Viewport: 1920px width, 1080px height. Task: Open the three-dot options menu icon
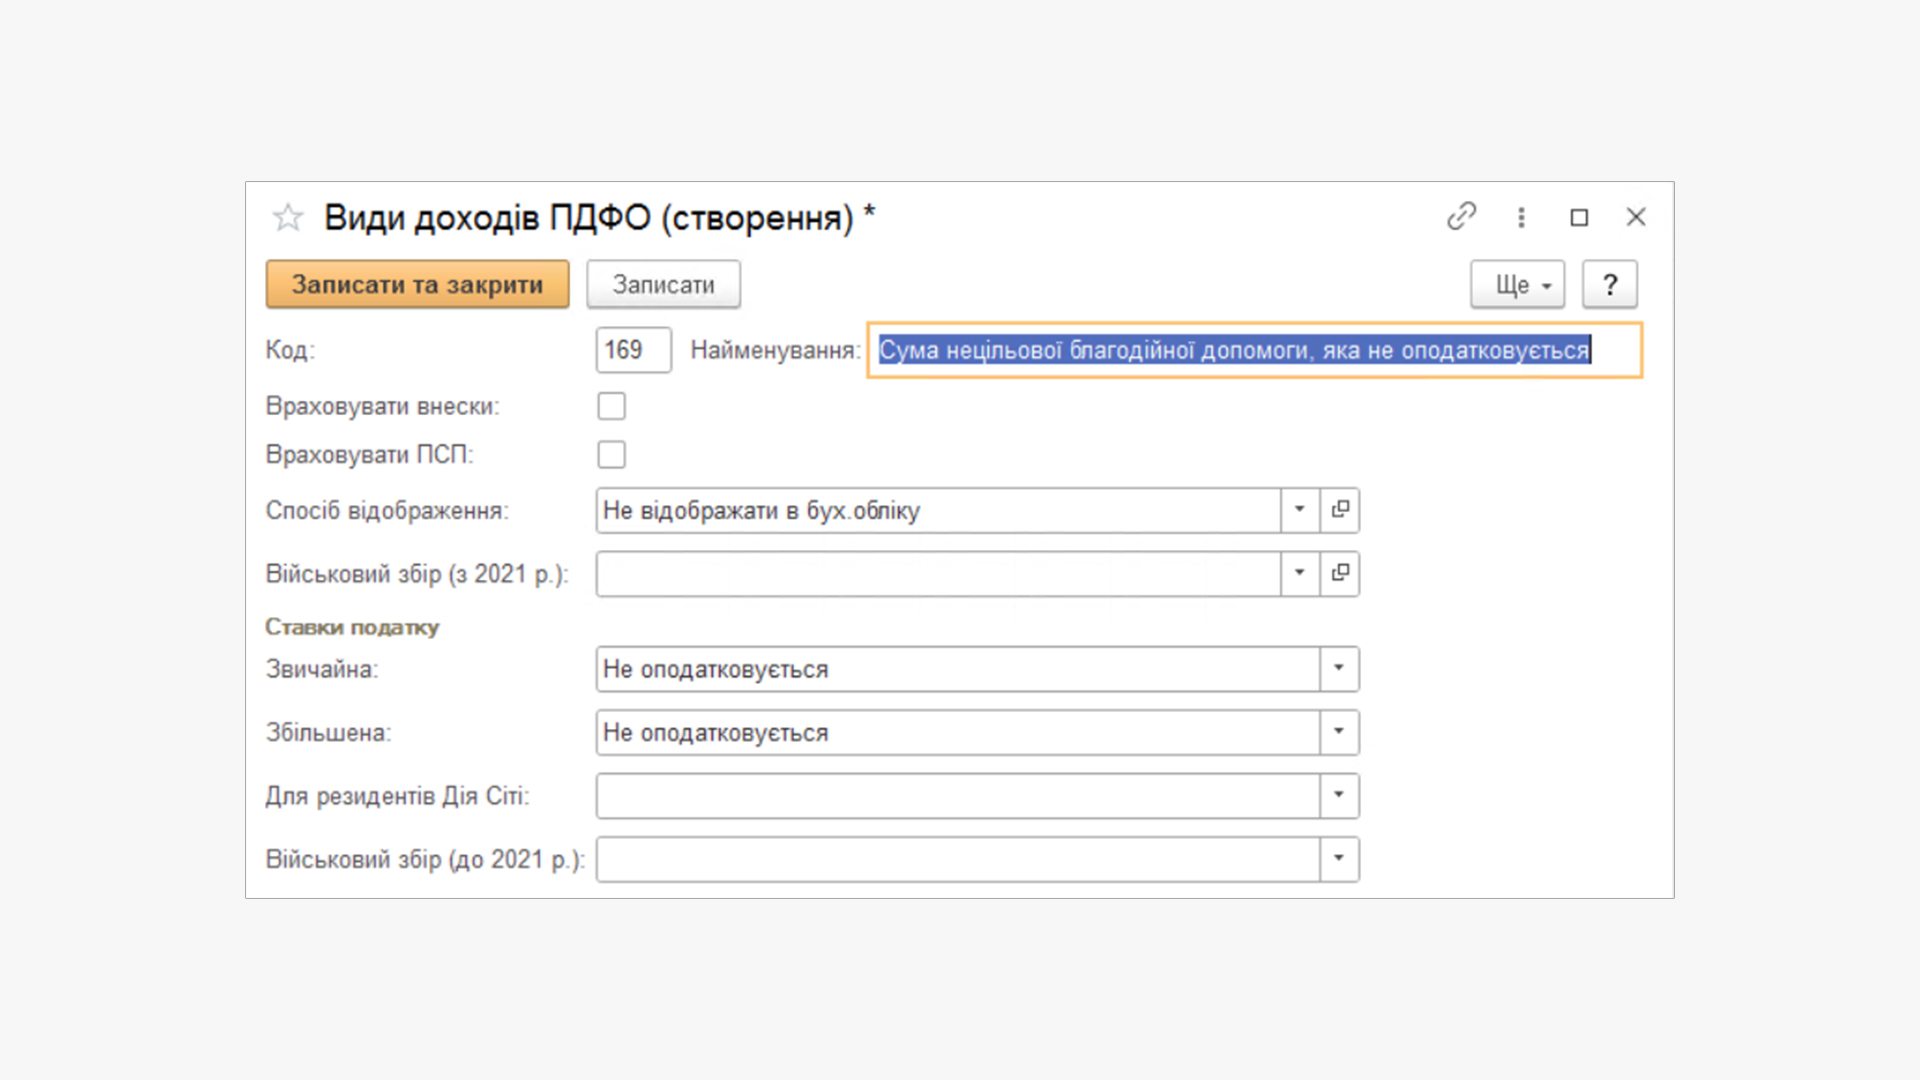(x=1521, y=217)
